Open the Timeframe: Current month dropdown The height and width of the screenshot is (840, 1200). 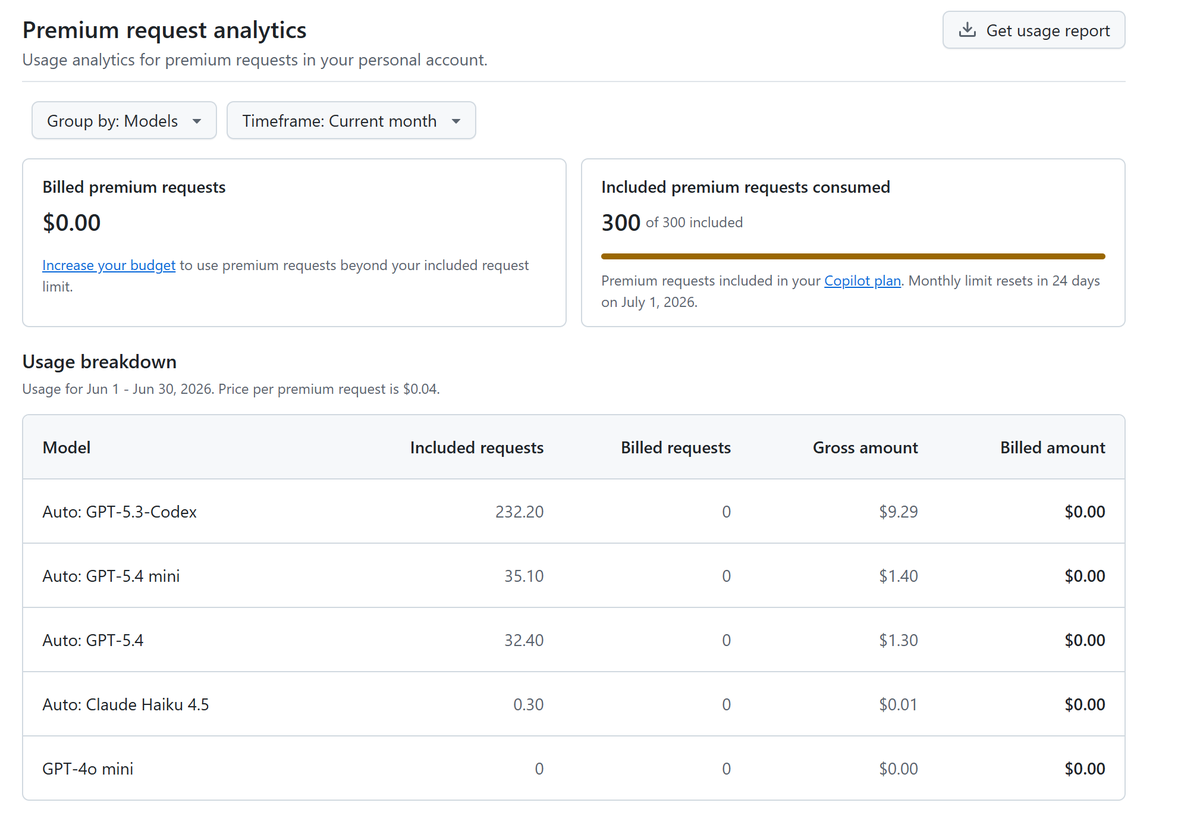[x=351, y=120]
